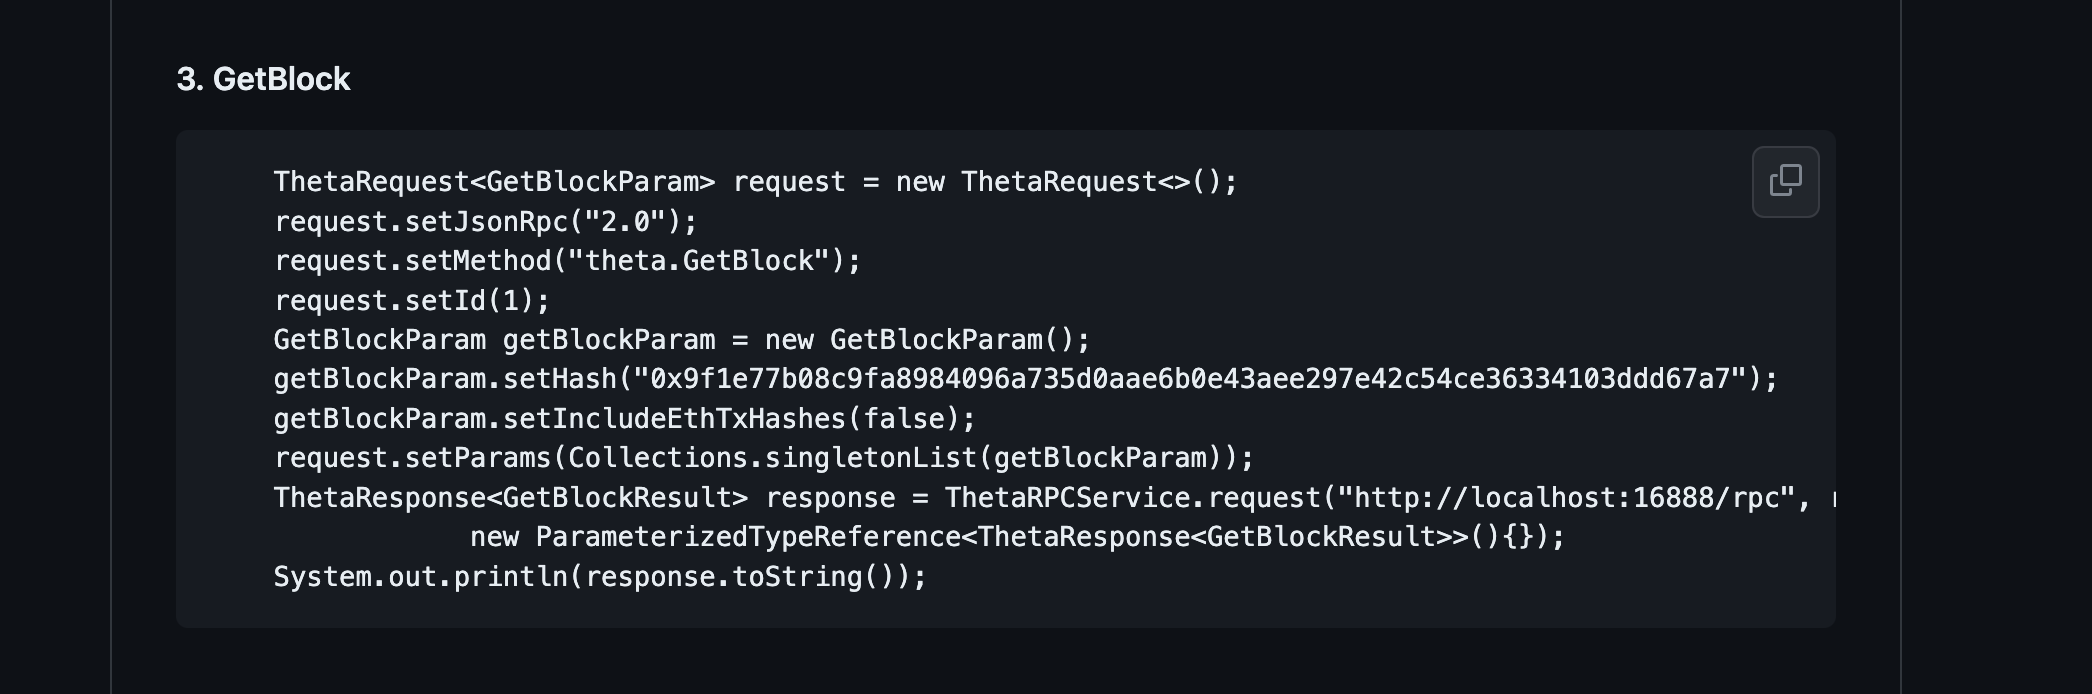The height and width of the screenshot is (694, 2092).
Task: Click the "2.0" JSON-RPC version string
Action: [625, 221]
